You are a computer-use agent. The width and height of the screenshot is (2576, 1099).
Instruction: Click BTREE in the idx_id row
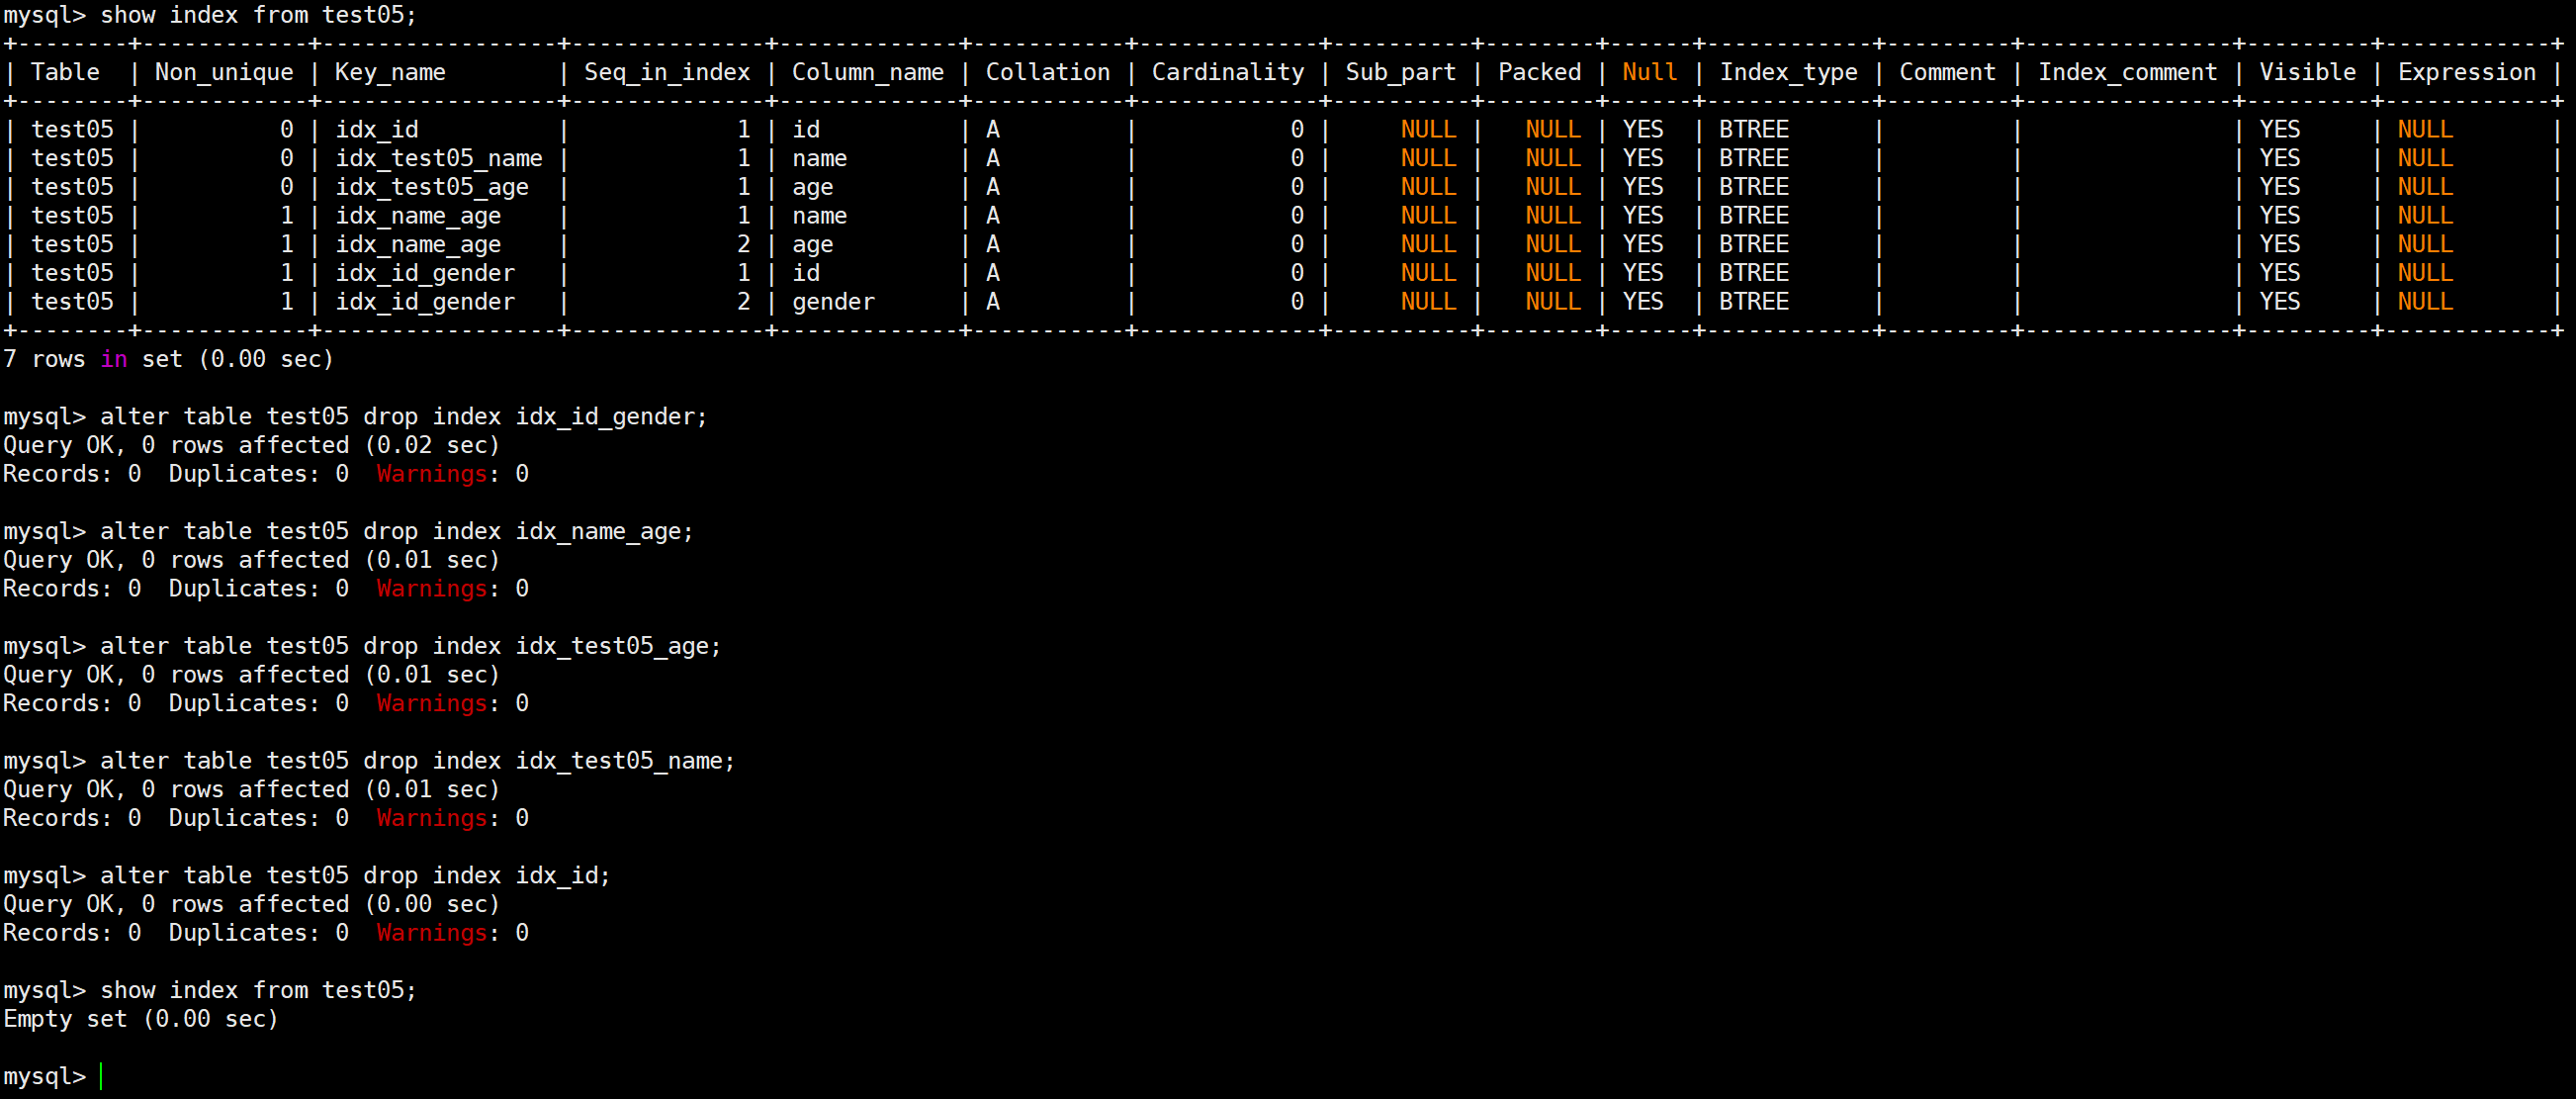(x=1754, y=130)
